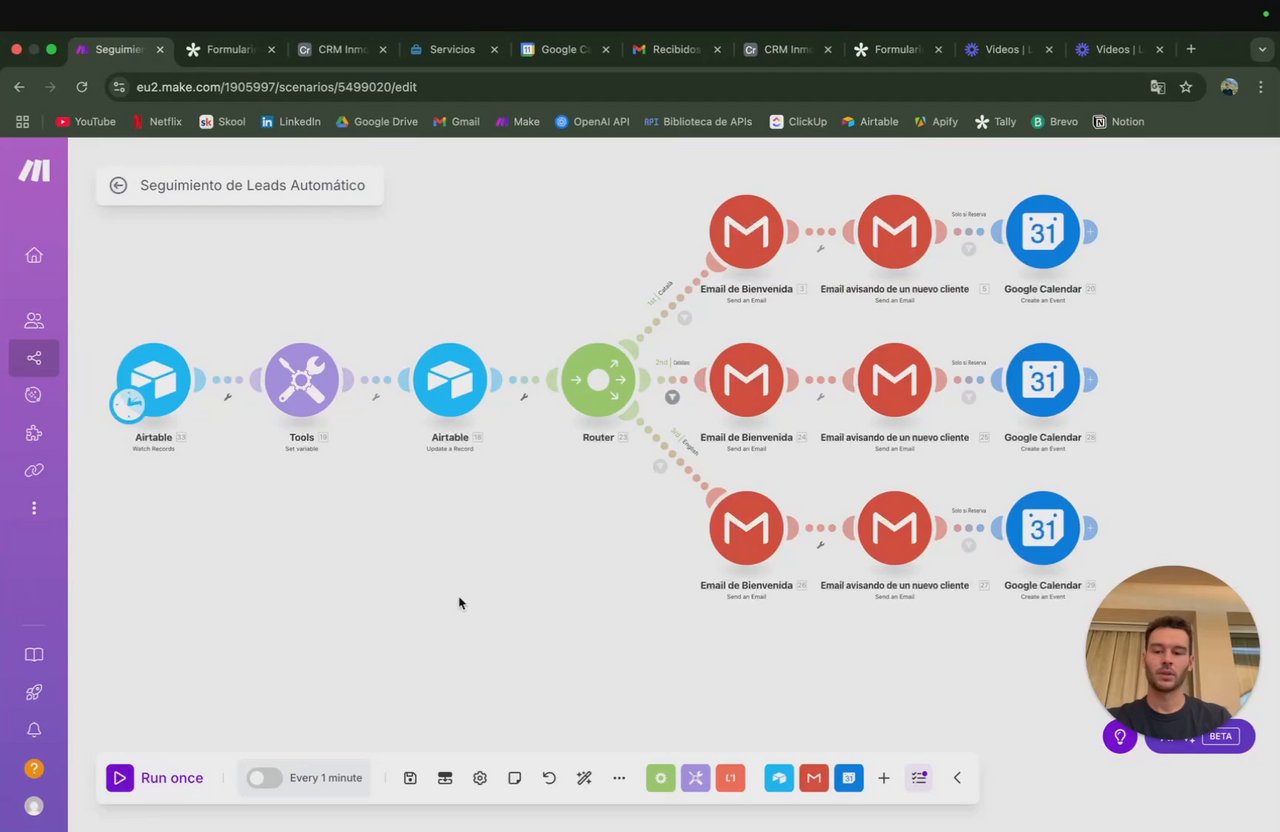The height and width of the screenshot is (832, 1280).
Task: Open Templates icon in left sidebar
Action: [x=34, y=395]
